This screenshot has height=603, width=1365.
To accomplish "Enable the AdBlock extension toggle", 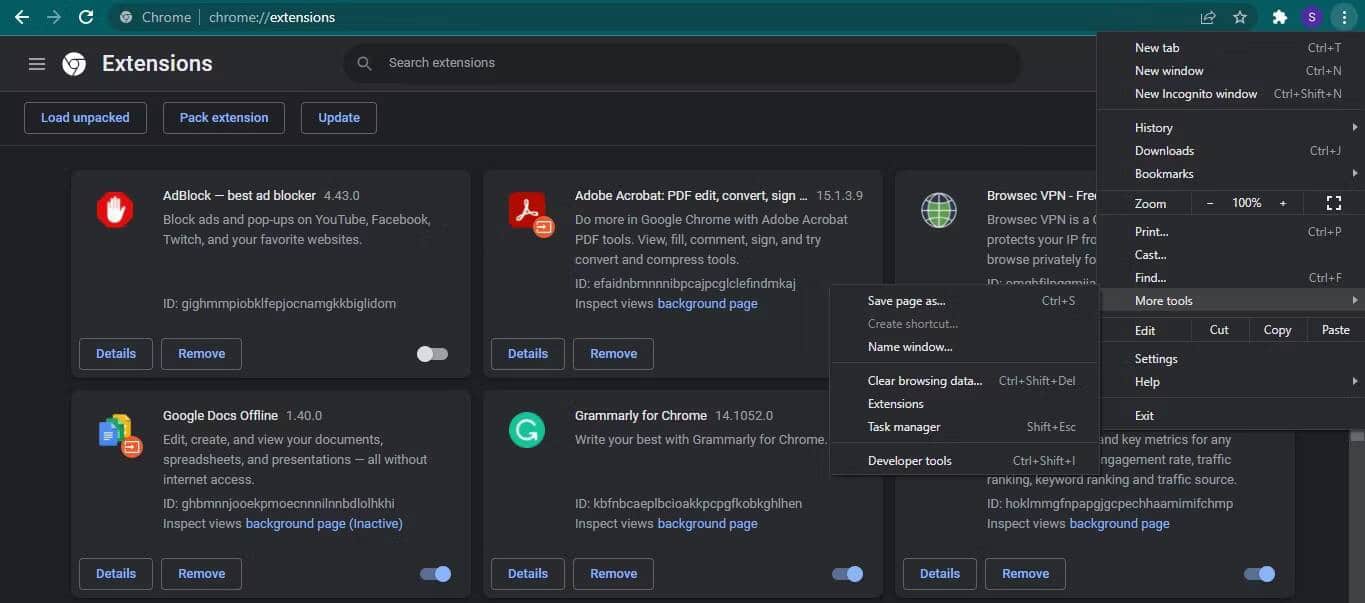I will pos(432,353).
